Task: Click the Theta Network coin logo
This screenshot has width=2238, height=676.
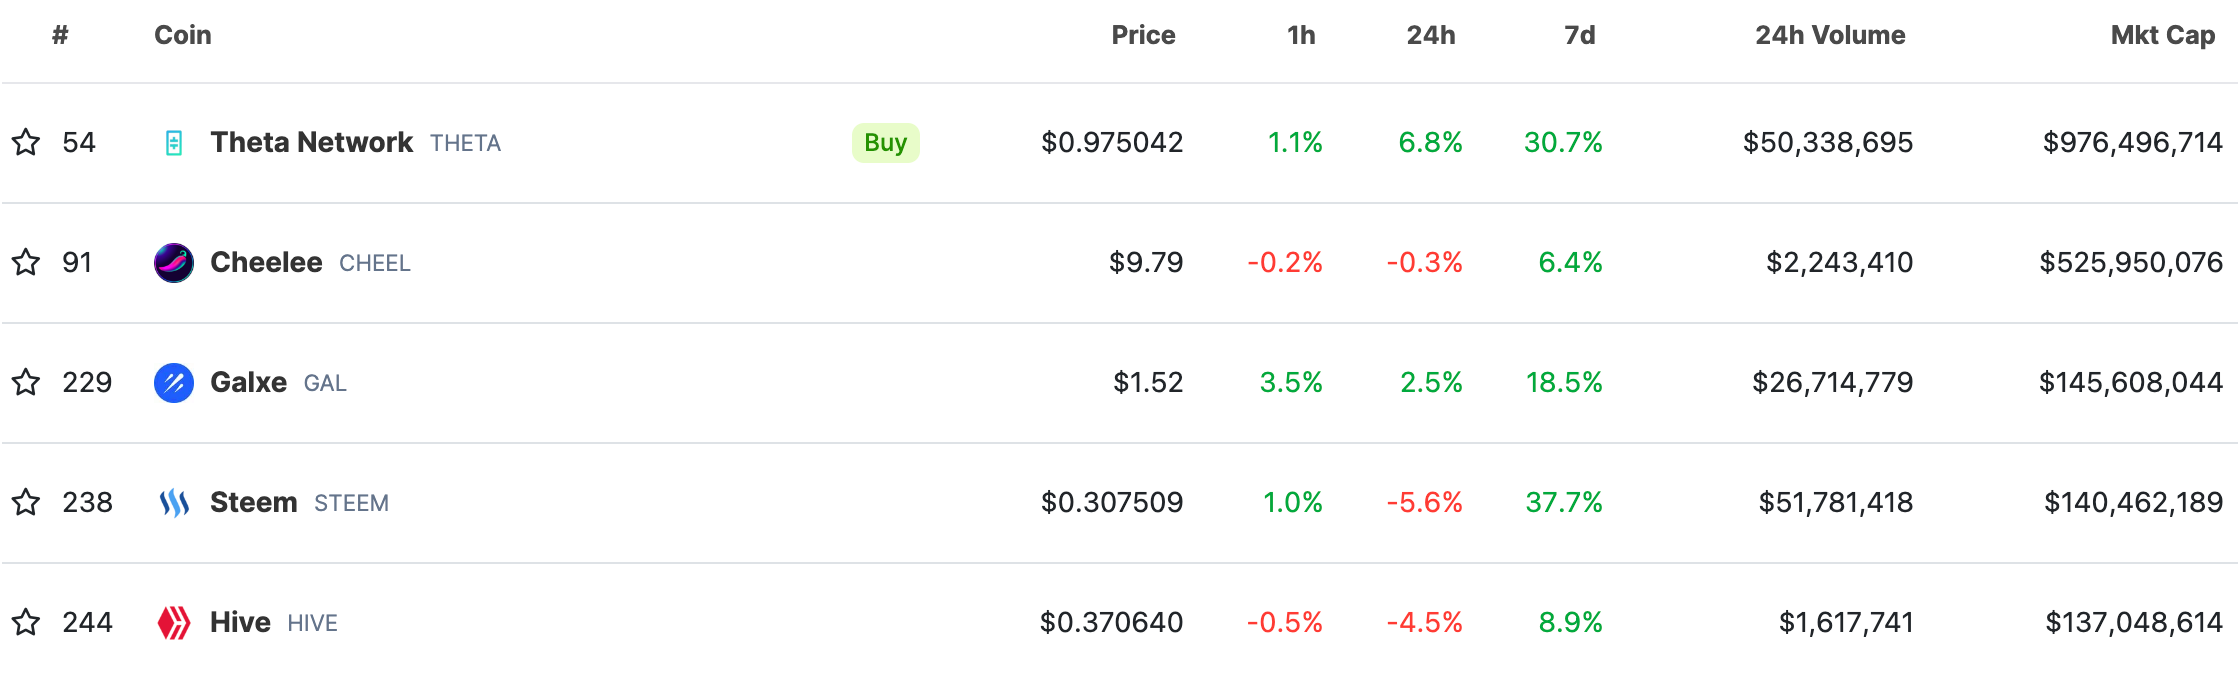Action: 174,142
